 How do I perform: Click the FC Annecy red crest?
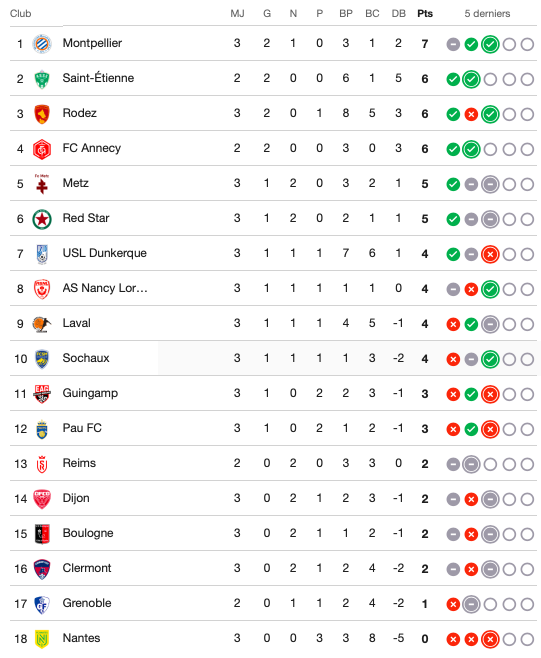pos(42,149)
